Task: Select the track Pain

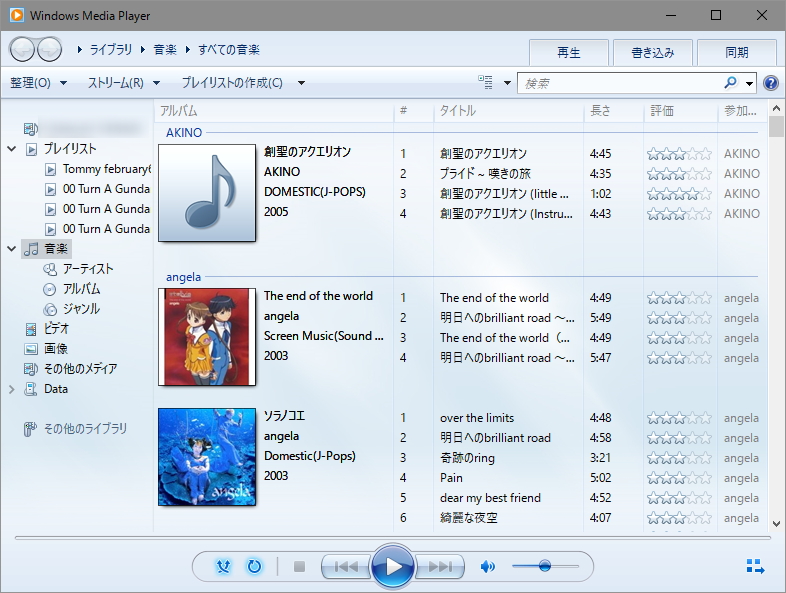Action: click(x=451, y=478)
